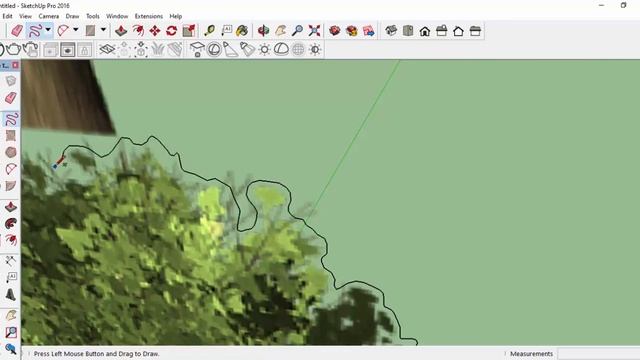The height and width of the screenshot is (360, 640).
Task: Select the Sandbox Add Detail tool
Action: pyautogui.click(x=175, y=49)
